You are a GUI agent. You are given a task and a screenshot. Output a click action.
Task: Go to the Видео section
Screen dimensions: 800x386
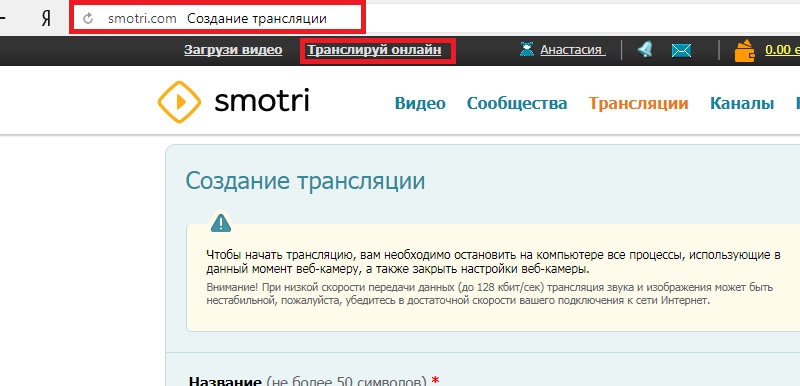420,104
